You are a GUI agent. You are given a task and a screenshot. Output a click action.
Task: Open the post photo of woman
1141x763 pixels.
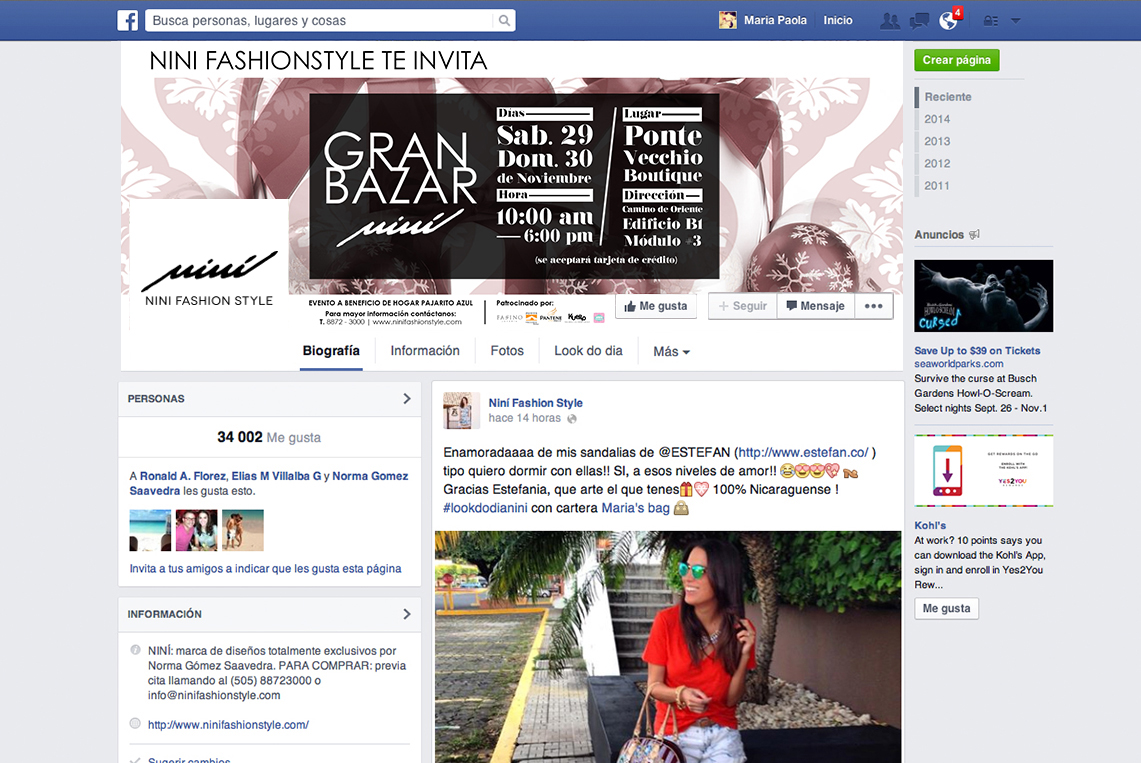tap(668, 647)
